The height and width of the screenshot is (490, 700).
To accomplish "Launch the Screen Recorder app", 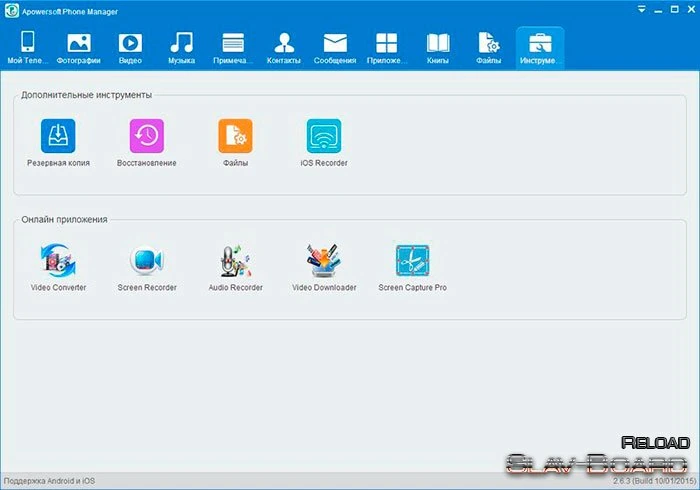I will pyautogui.click(x=147, y=267).
